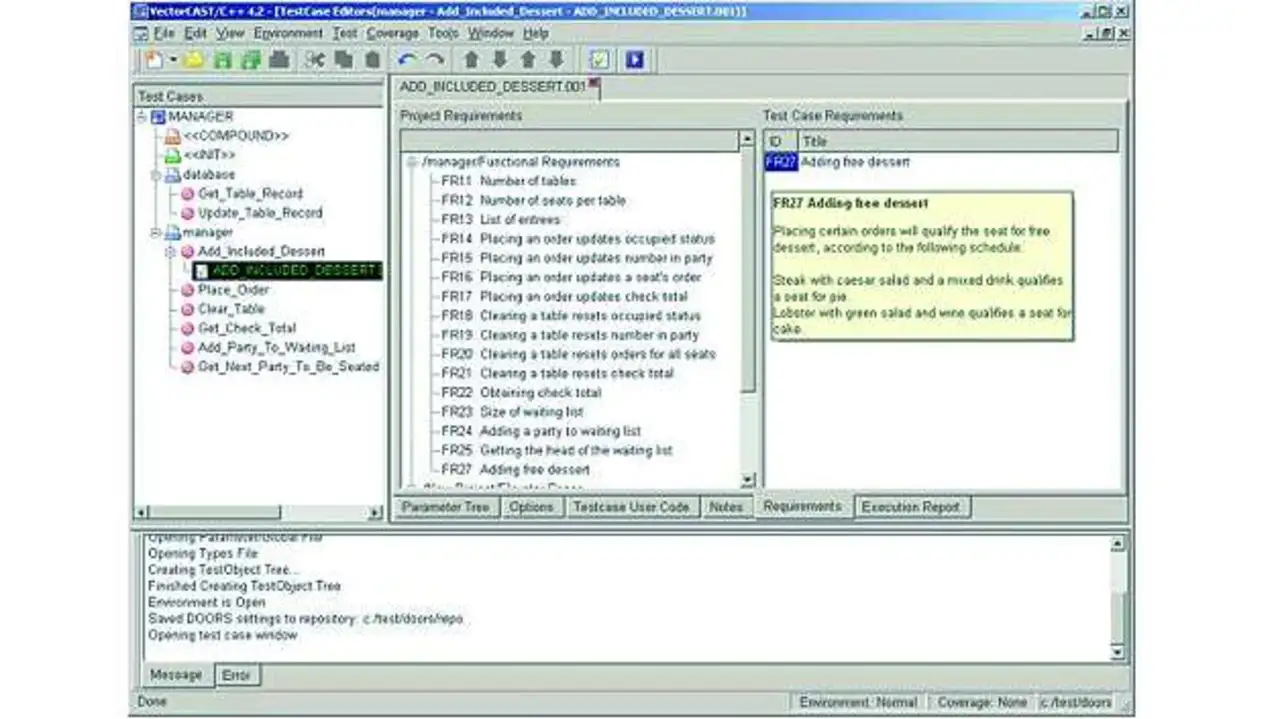Click the <<COMPOUND>> node icon
The image size is (1280, 719).
(173, 136)
